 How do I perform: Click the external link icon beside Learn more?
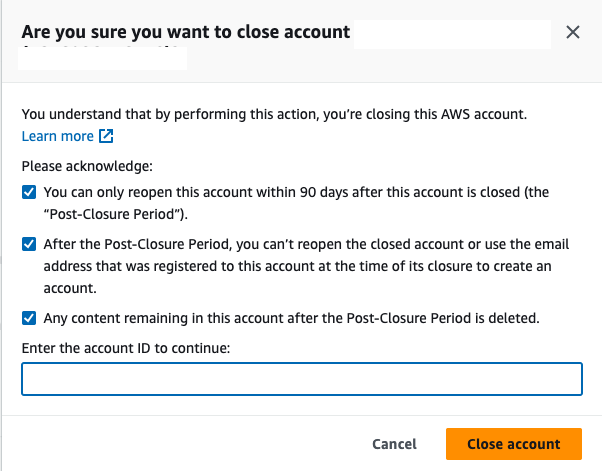tap(106, 136)
